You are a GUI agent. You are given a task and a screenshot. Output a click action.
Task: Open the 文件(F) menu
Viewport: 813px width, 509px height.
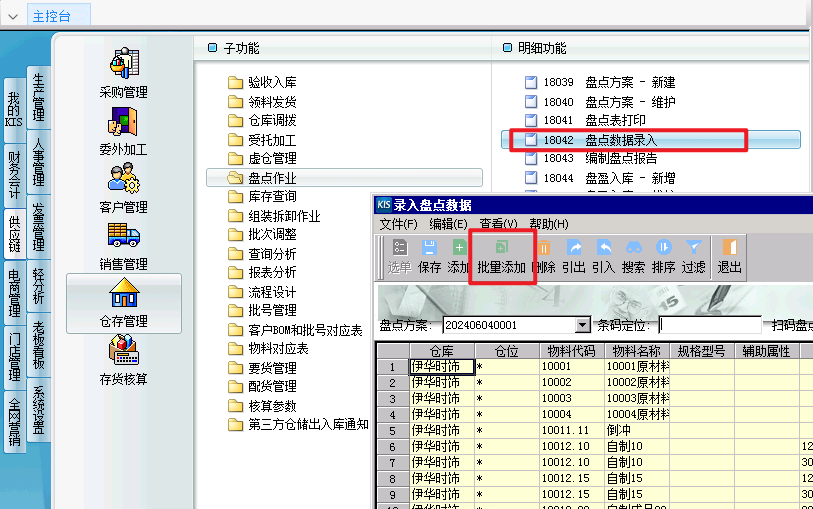[398, 224]
